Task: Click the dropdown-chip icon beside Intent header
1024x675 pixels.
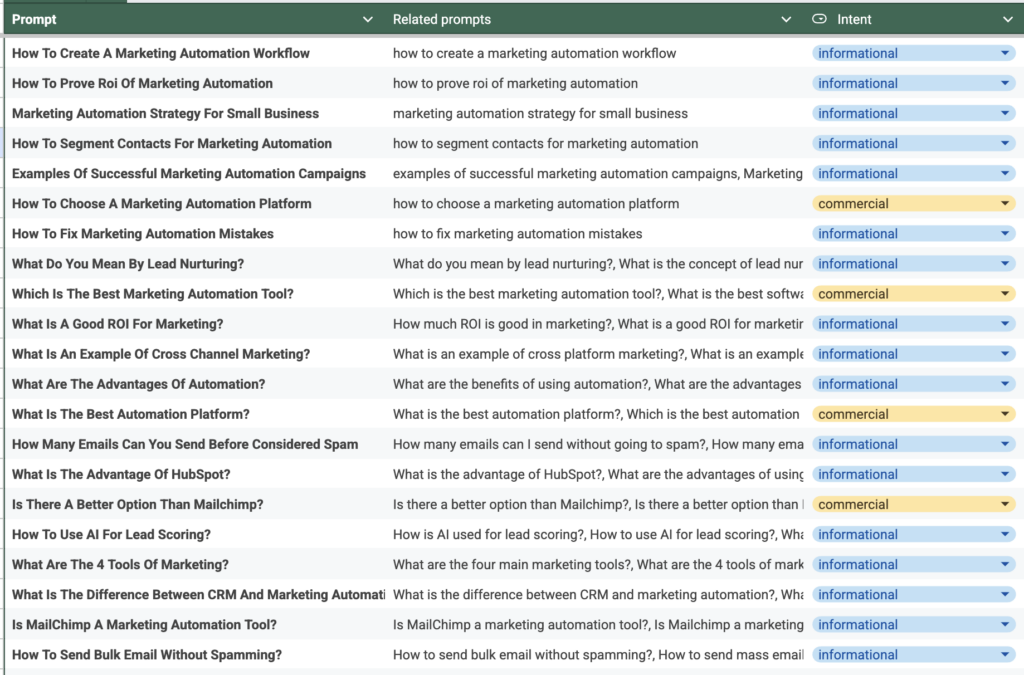Action: tap(820, 19)
